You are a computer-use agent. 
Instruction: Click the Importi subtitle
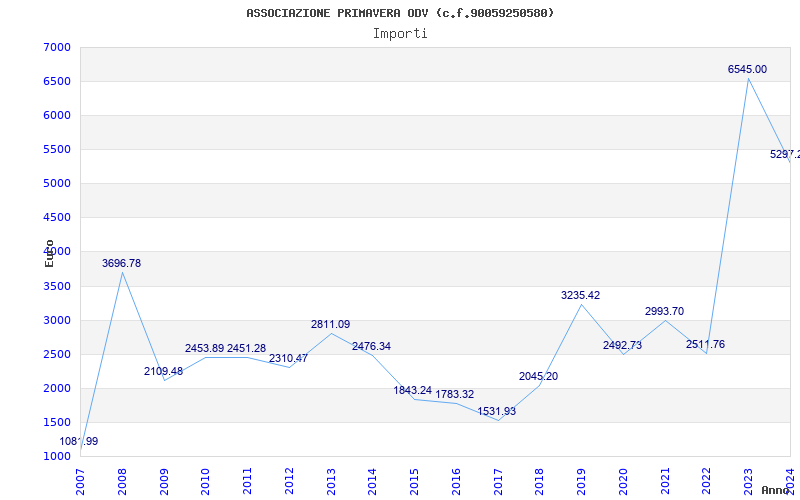tap(400, 34)
